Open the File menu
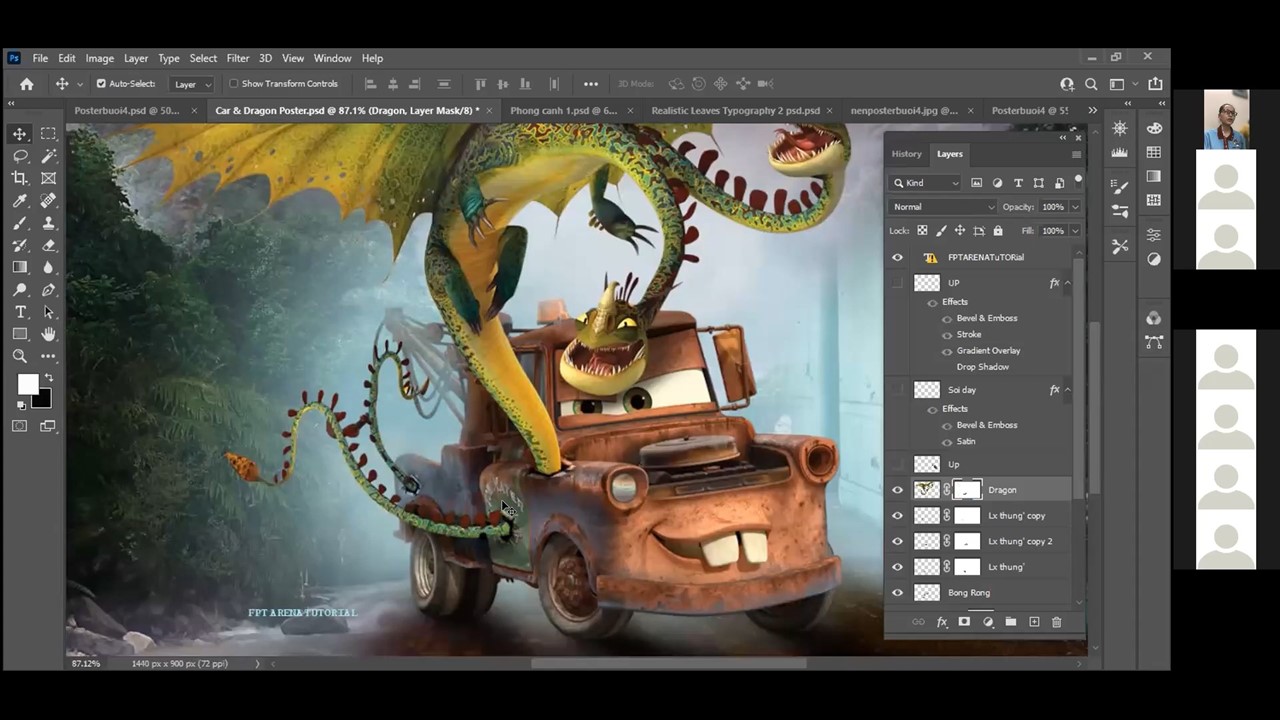1280x720 pixels. [40, 58]
